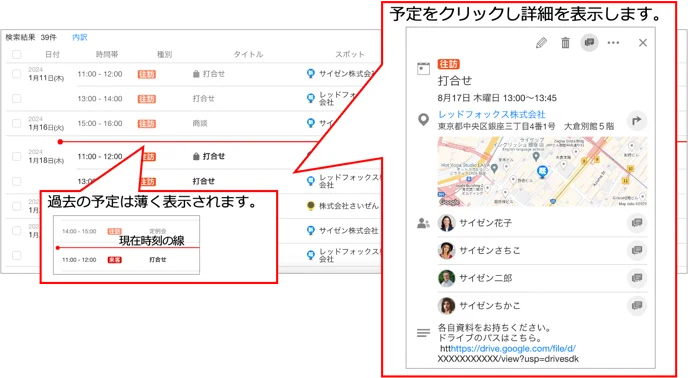
Task: Close the schedule detail panel
Action: coord(643,43)
